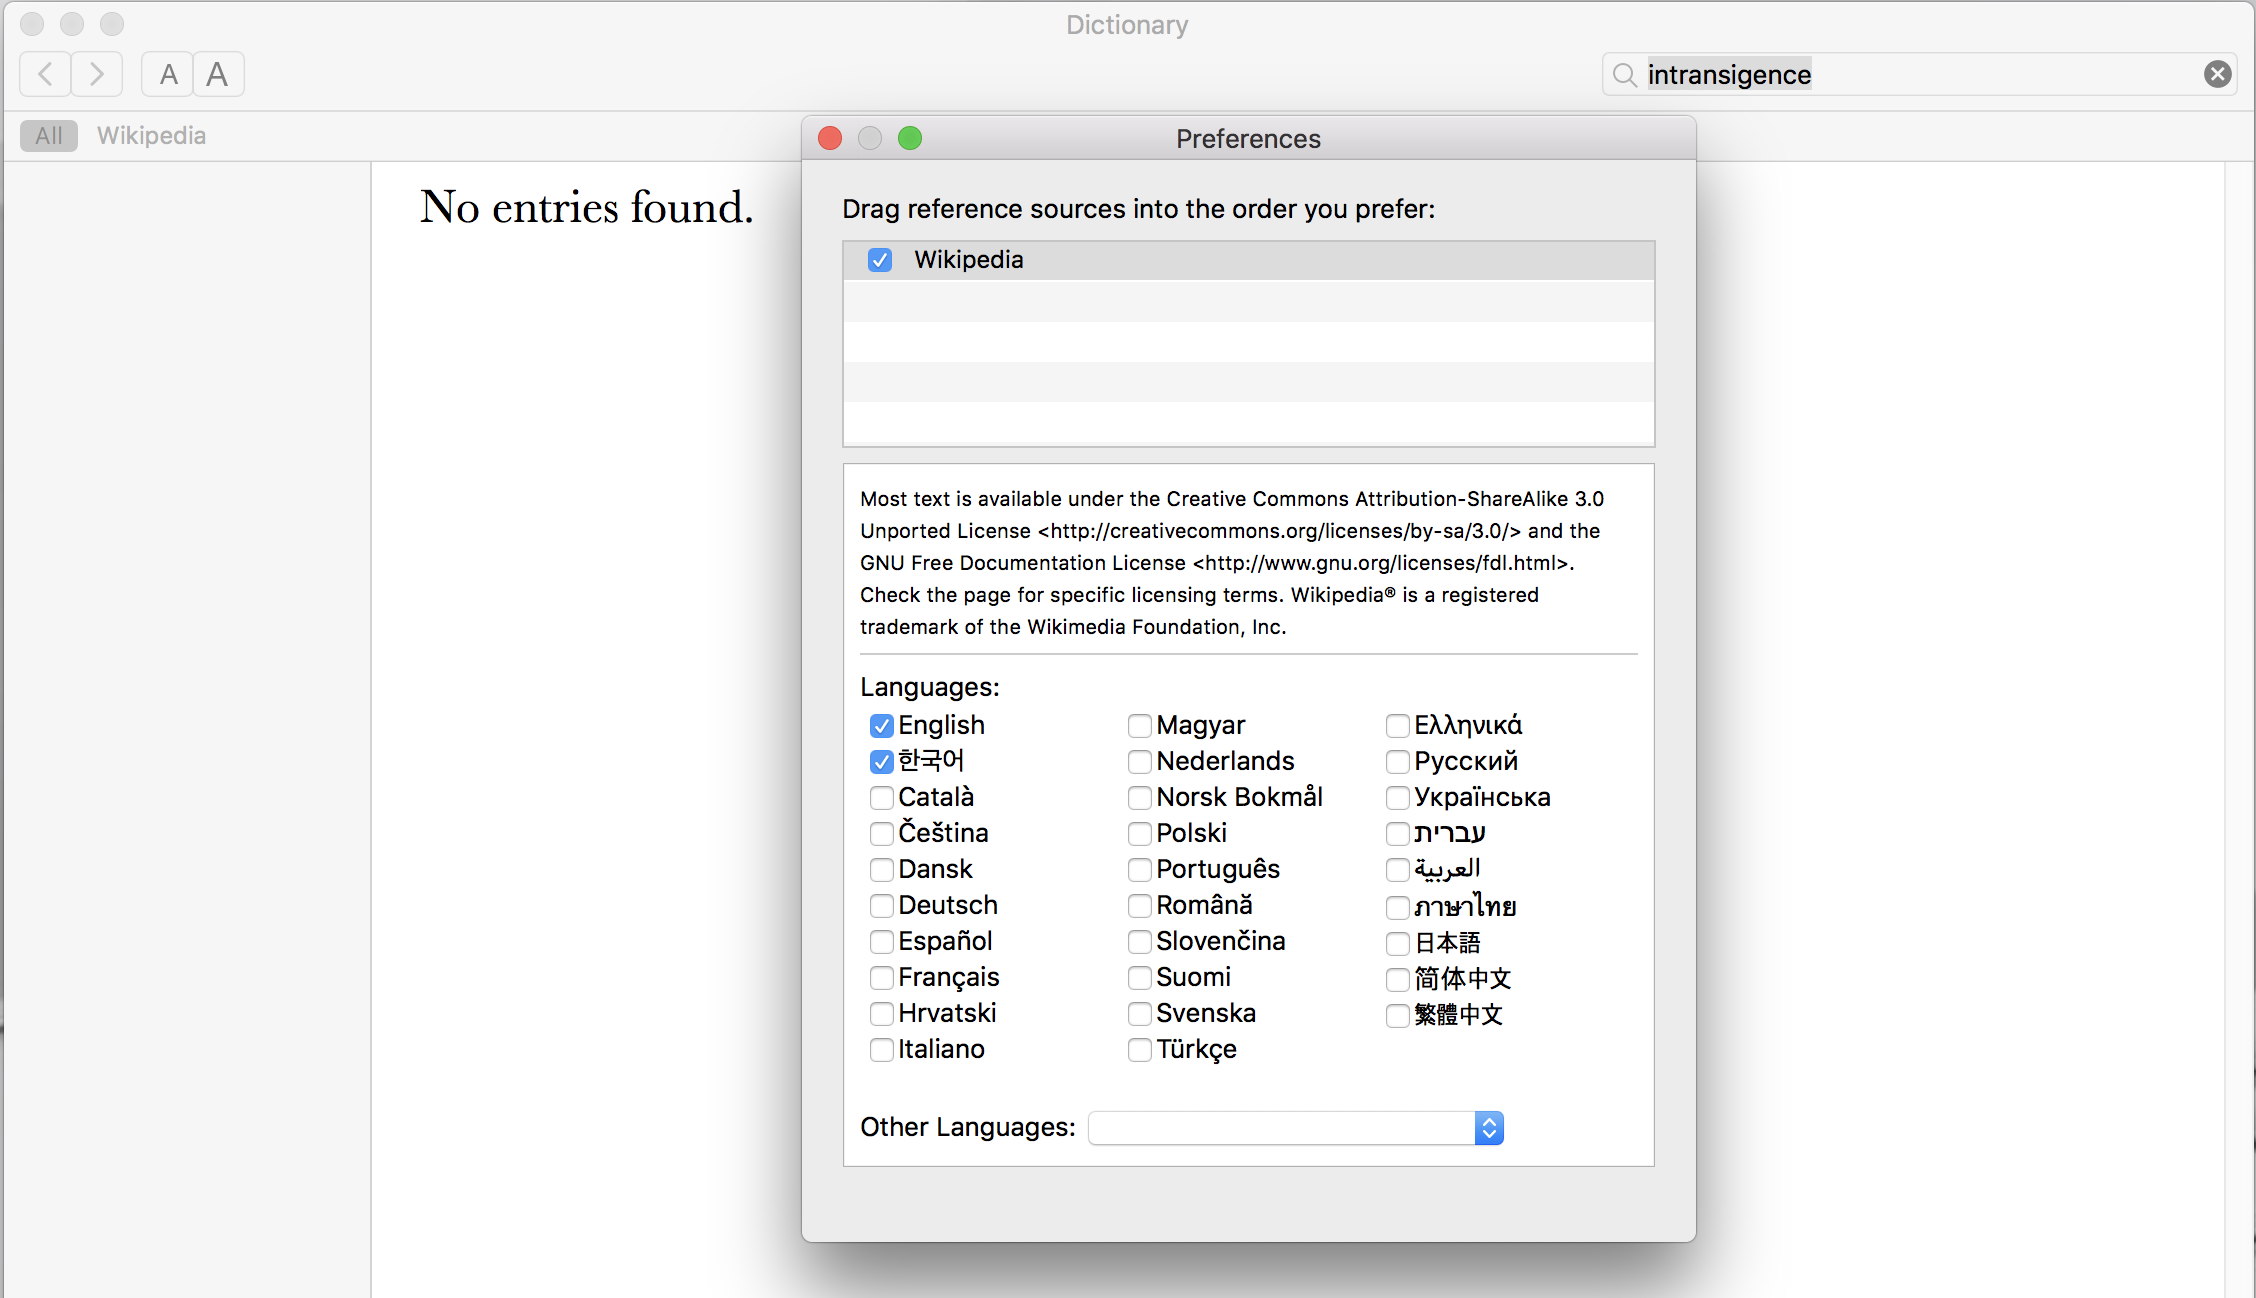Enable the Polski language checkbox
Image resolution: width=2256 pixels, height=1298 pixels.
(1139, 833)
